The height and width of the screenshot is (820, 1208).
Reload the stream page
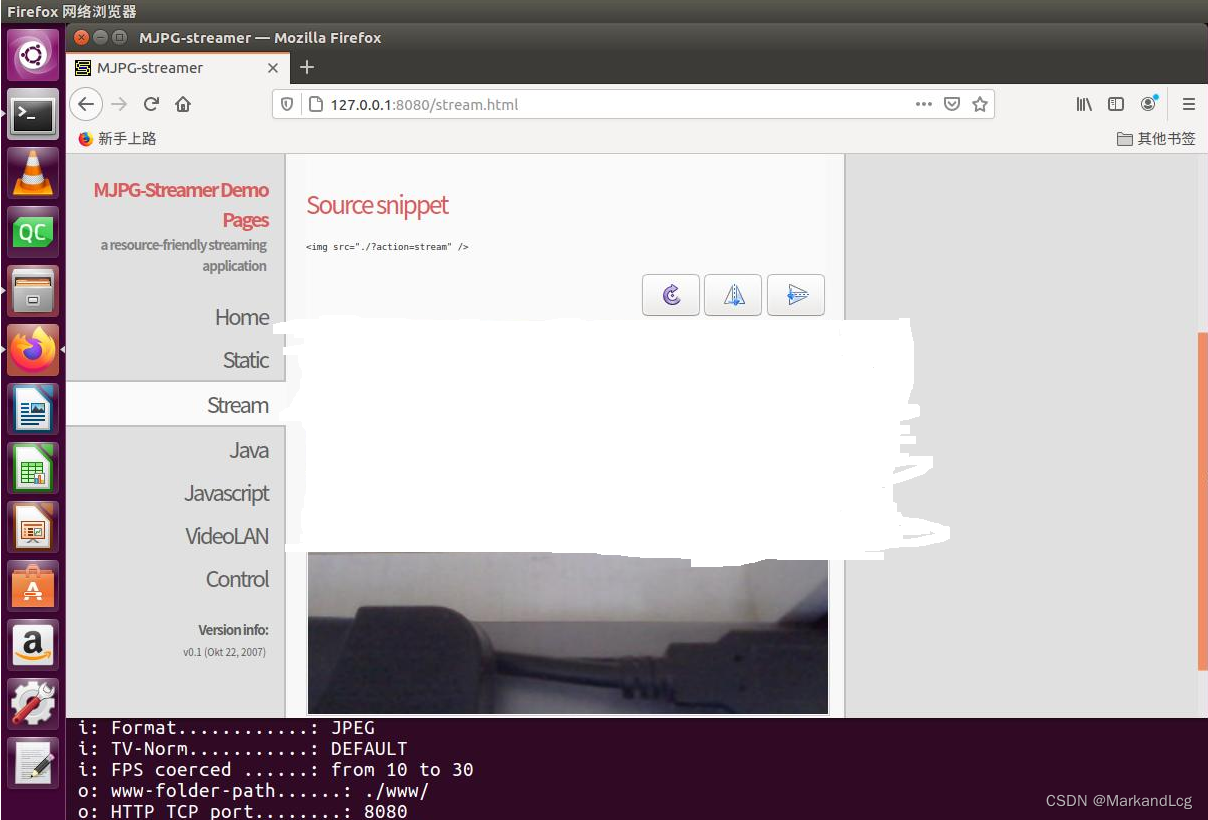(151, 104)
